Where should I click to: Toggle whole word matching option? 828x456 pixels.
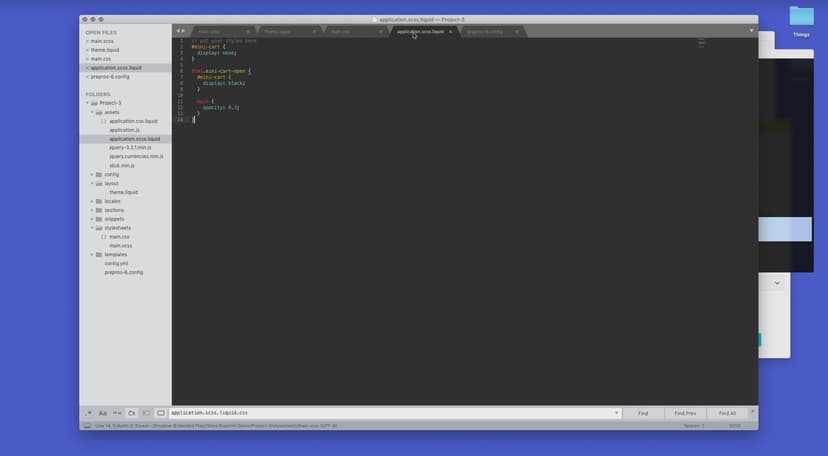pyautogui.click(x=117, y=413)
